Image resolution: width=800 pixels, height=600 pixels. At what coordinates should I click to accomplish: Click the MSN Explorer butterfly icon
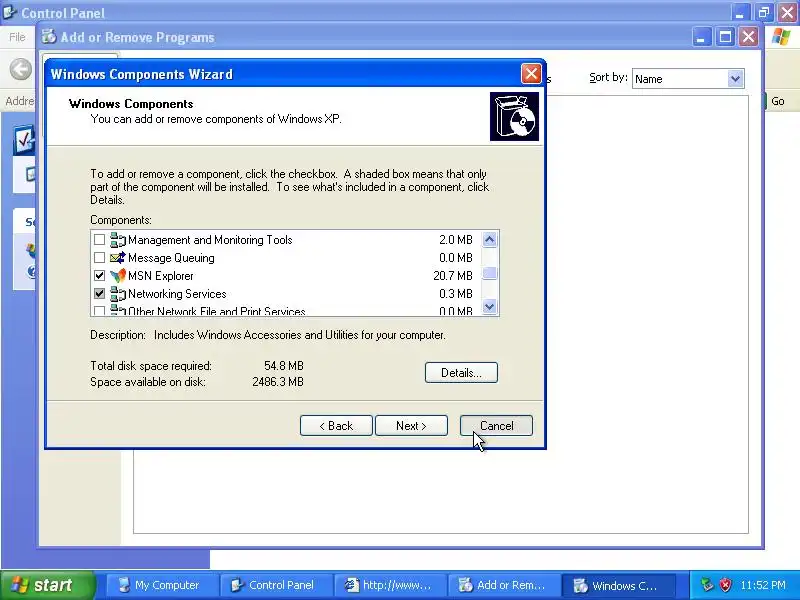118,276
